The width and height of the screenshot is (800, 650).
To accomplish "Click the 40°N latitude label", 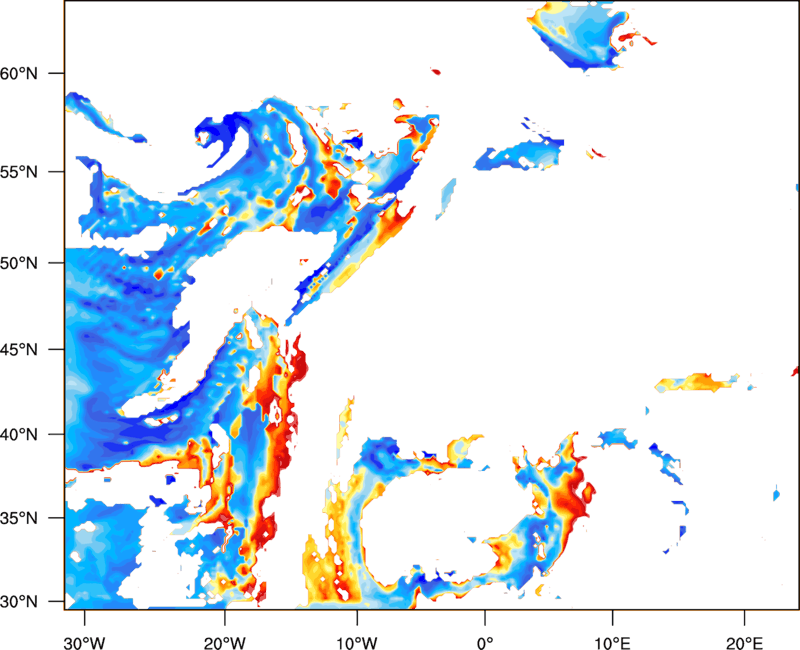I will tap(19, 435).
